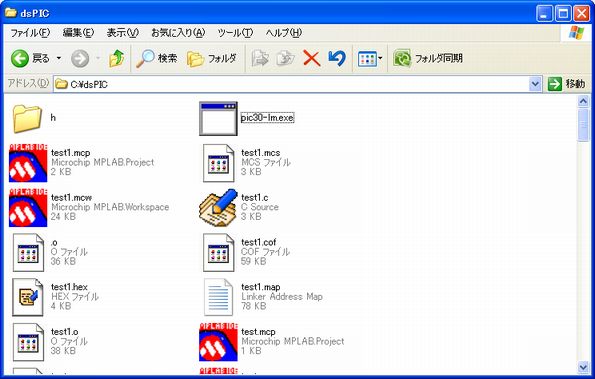Select the test1.c source file icon

218,208
